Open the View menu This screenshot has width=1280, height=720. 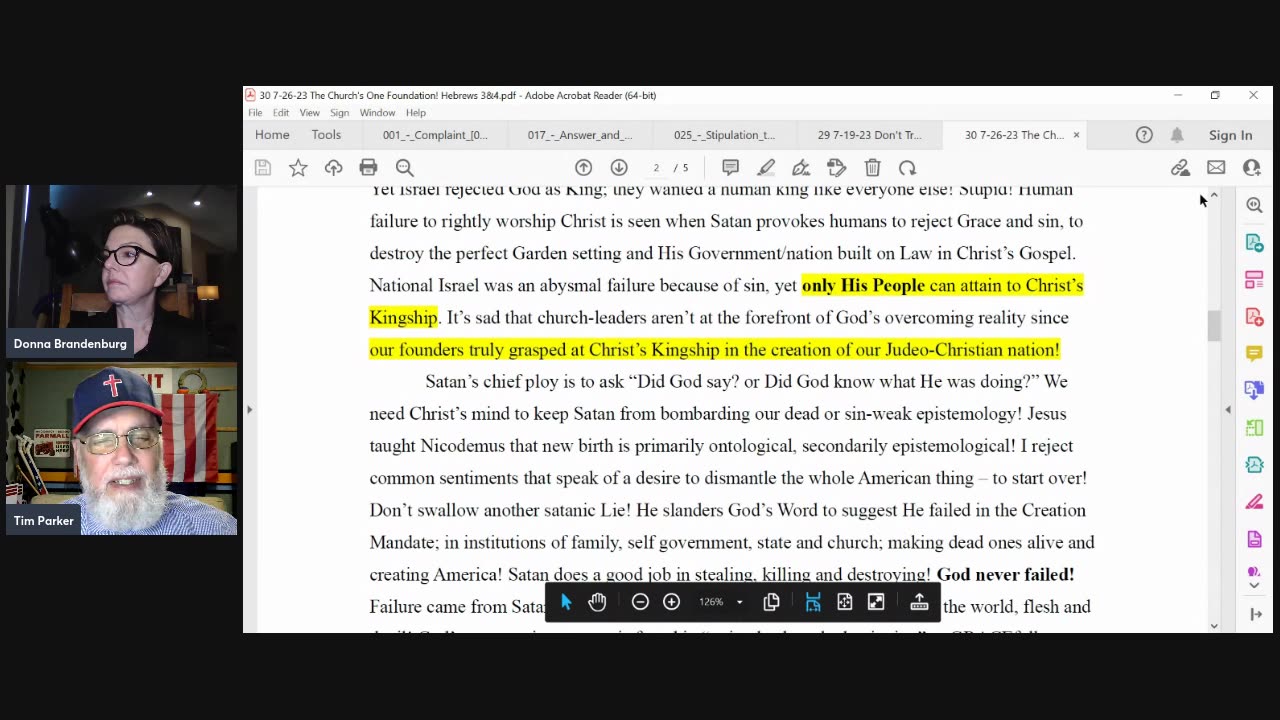click(310, 113)
